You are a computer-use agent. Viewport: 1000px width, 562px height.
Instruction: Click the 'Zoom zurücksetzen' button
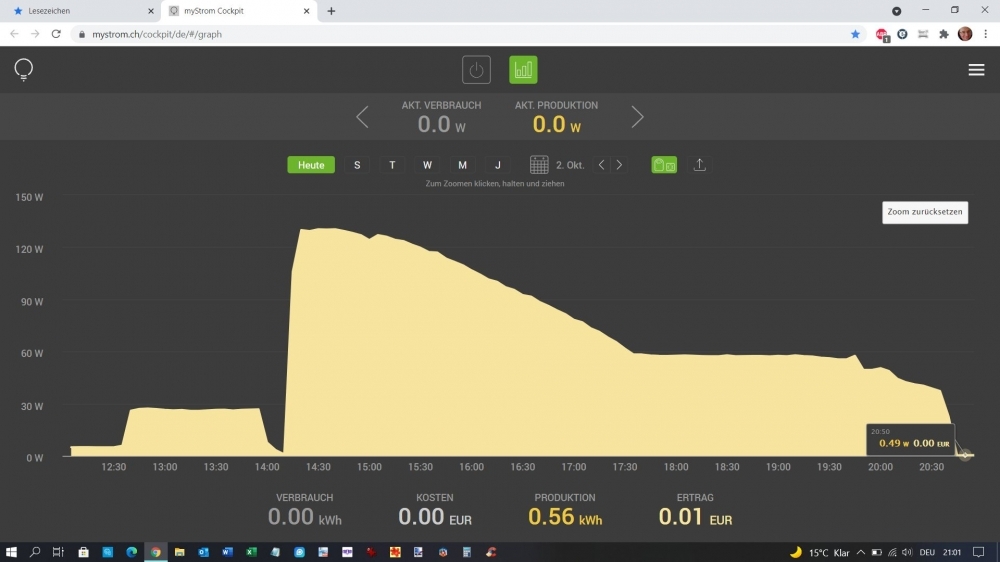[925, 213]
